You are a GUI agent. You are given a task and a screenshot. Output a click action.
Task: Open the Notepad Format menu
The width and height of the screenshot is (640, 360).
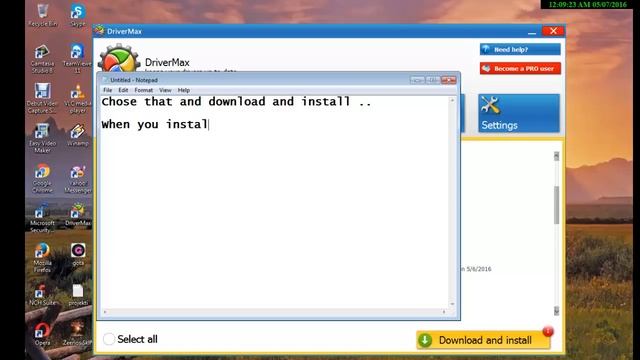tap(144, 90)
